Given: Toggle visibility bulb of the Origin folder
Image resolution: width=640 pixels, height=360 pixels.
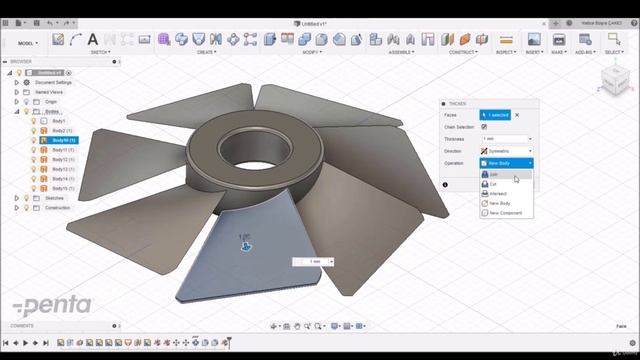Looking at the screenshot, I should click(x=27, y=102).
